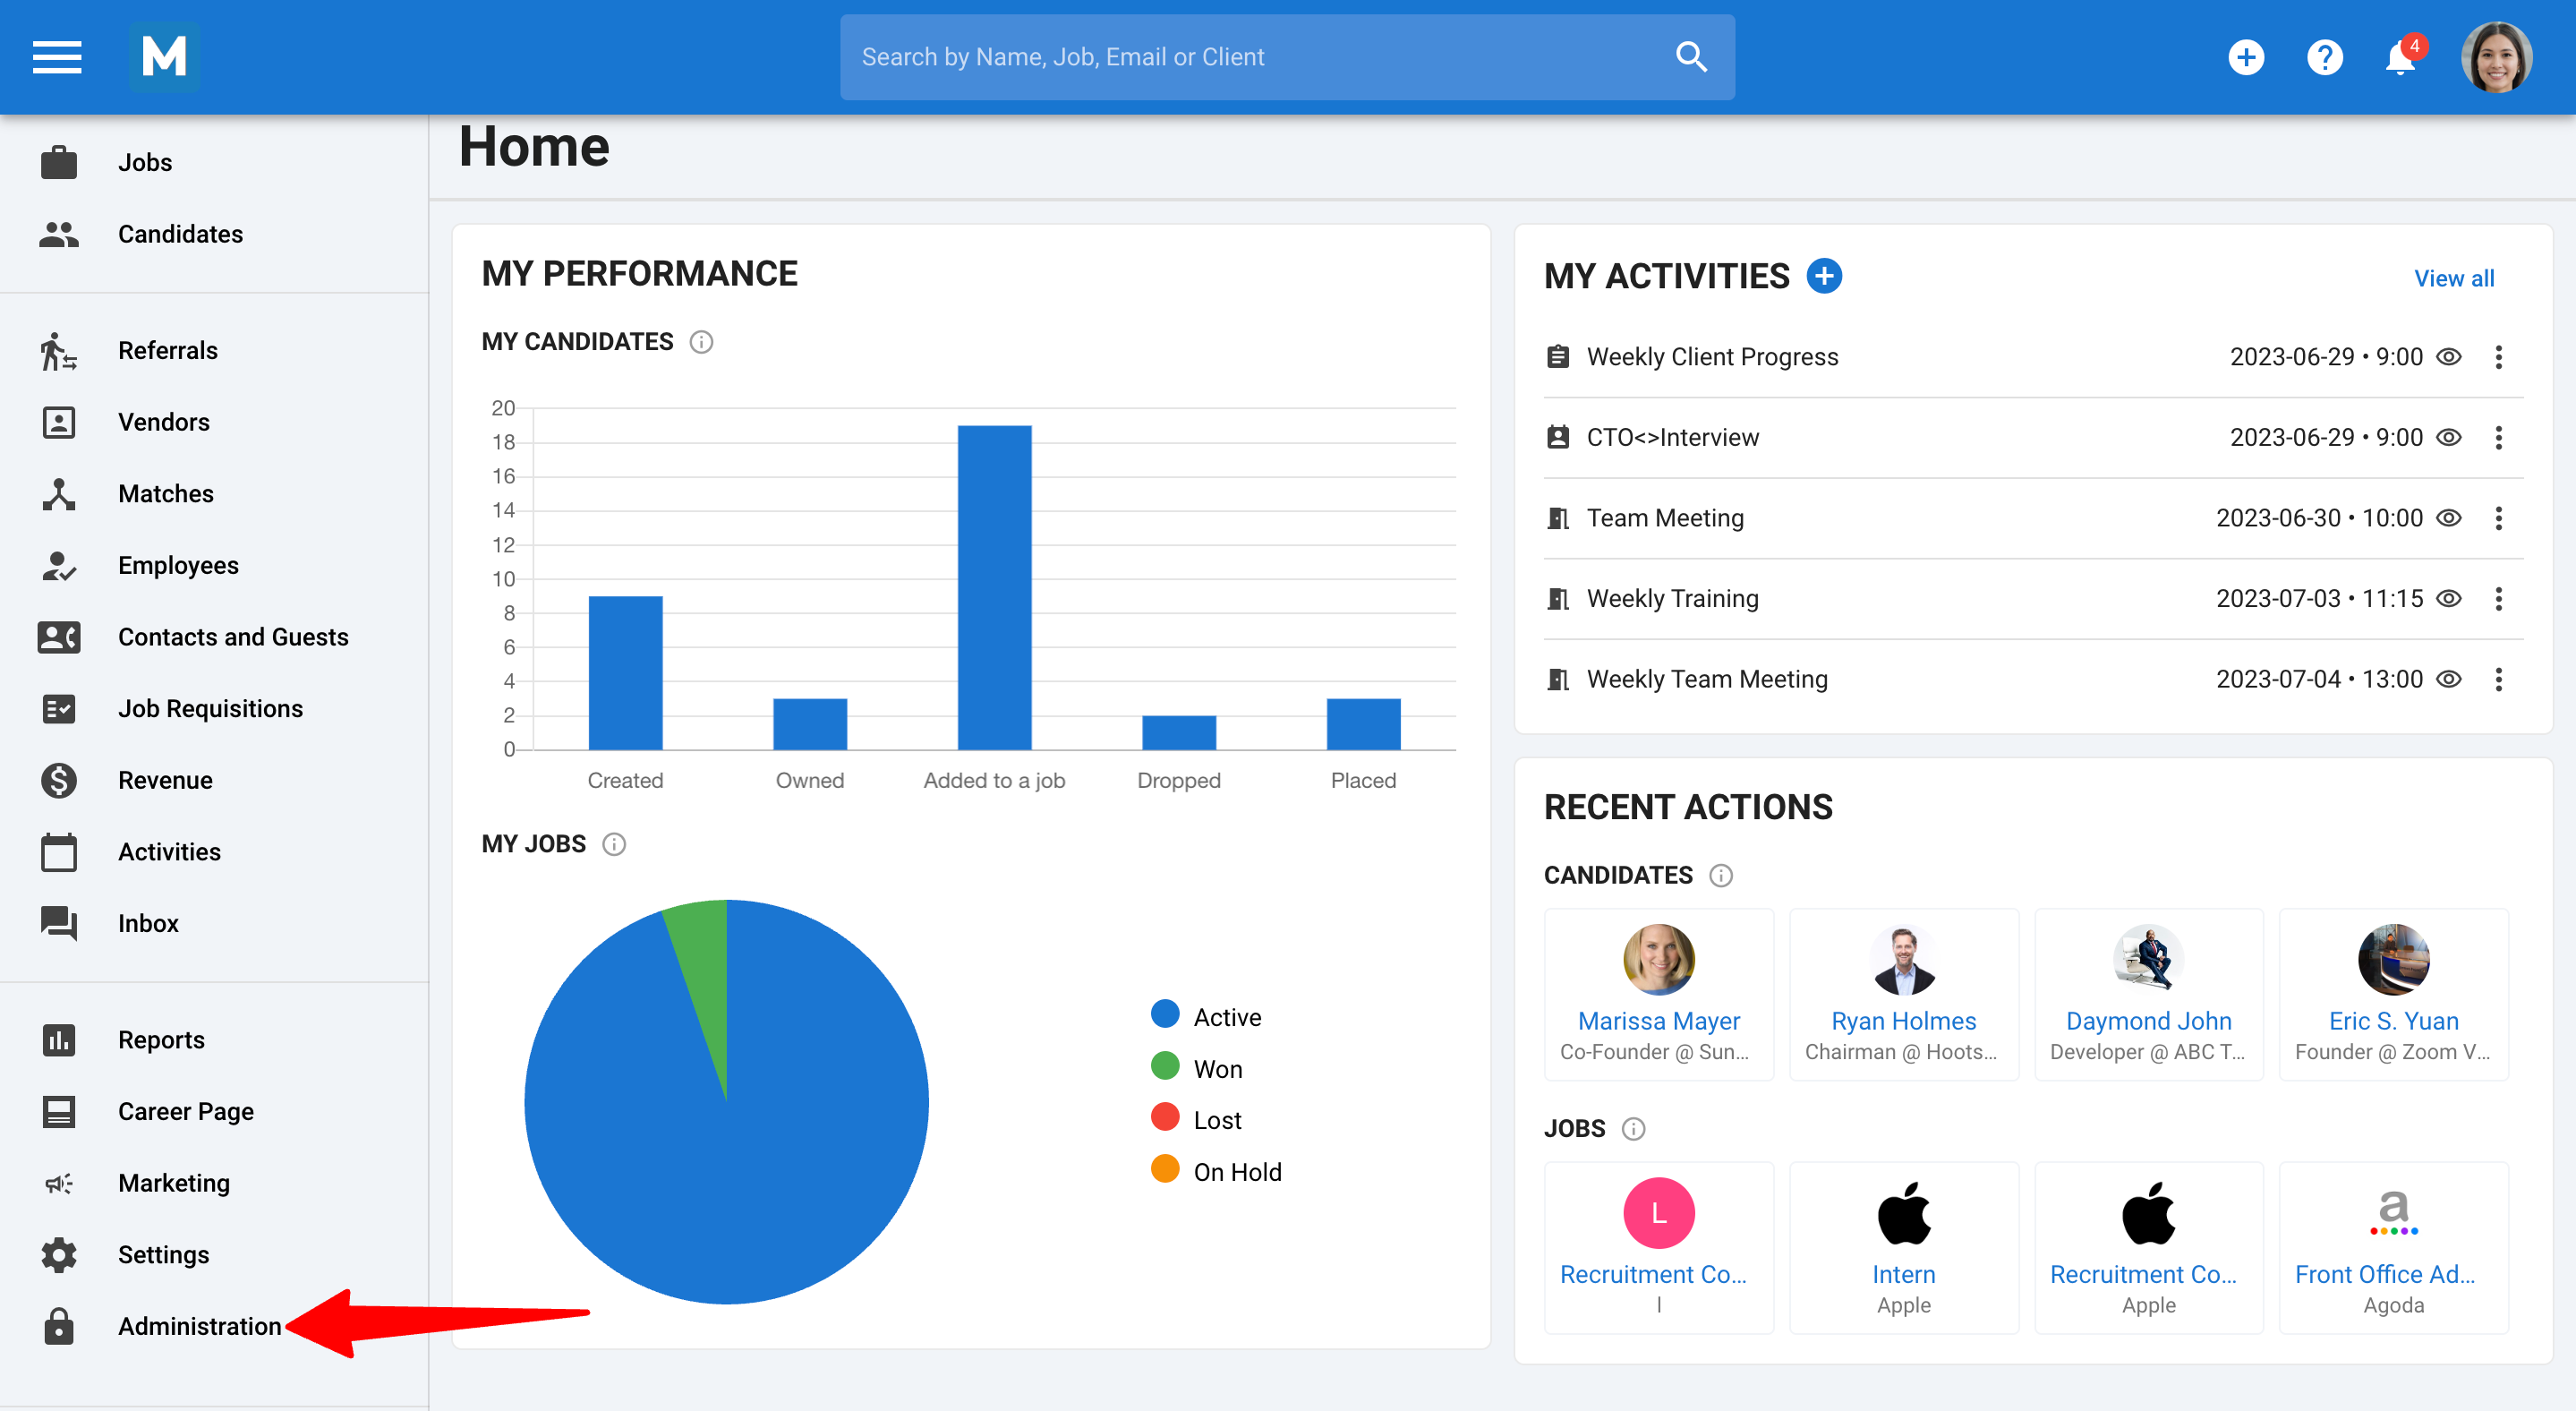
Task: Select Marketing in the sidebar
Action: point(214,1183)
